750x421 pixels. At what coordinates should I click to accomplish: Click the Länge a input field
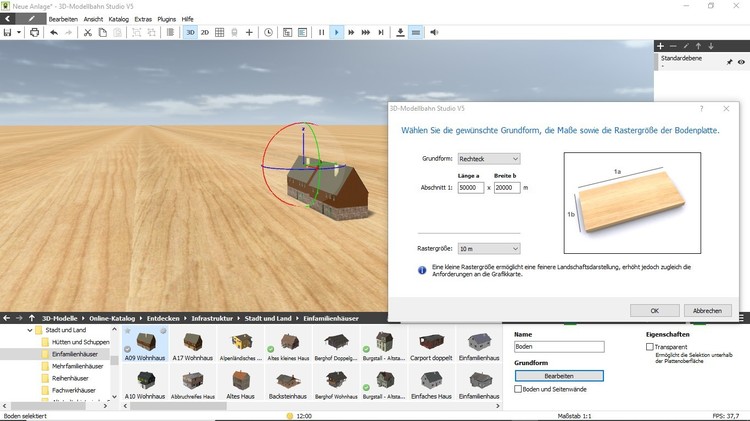coord(470,188)
